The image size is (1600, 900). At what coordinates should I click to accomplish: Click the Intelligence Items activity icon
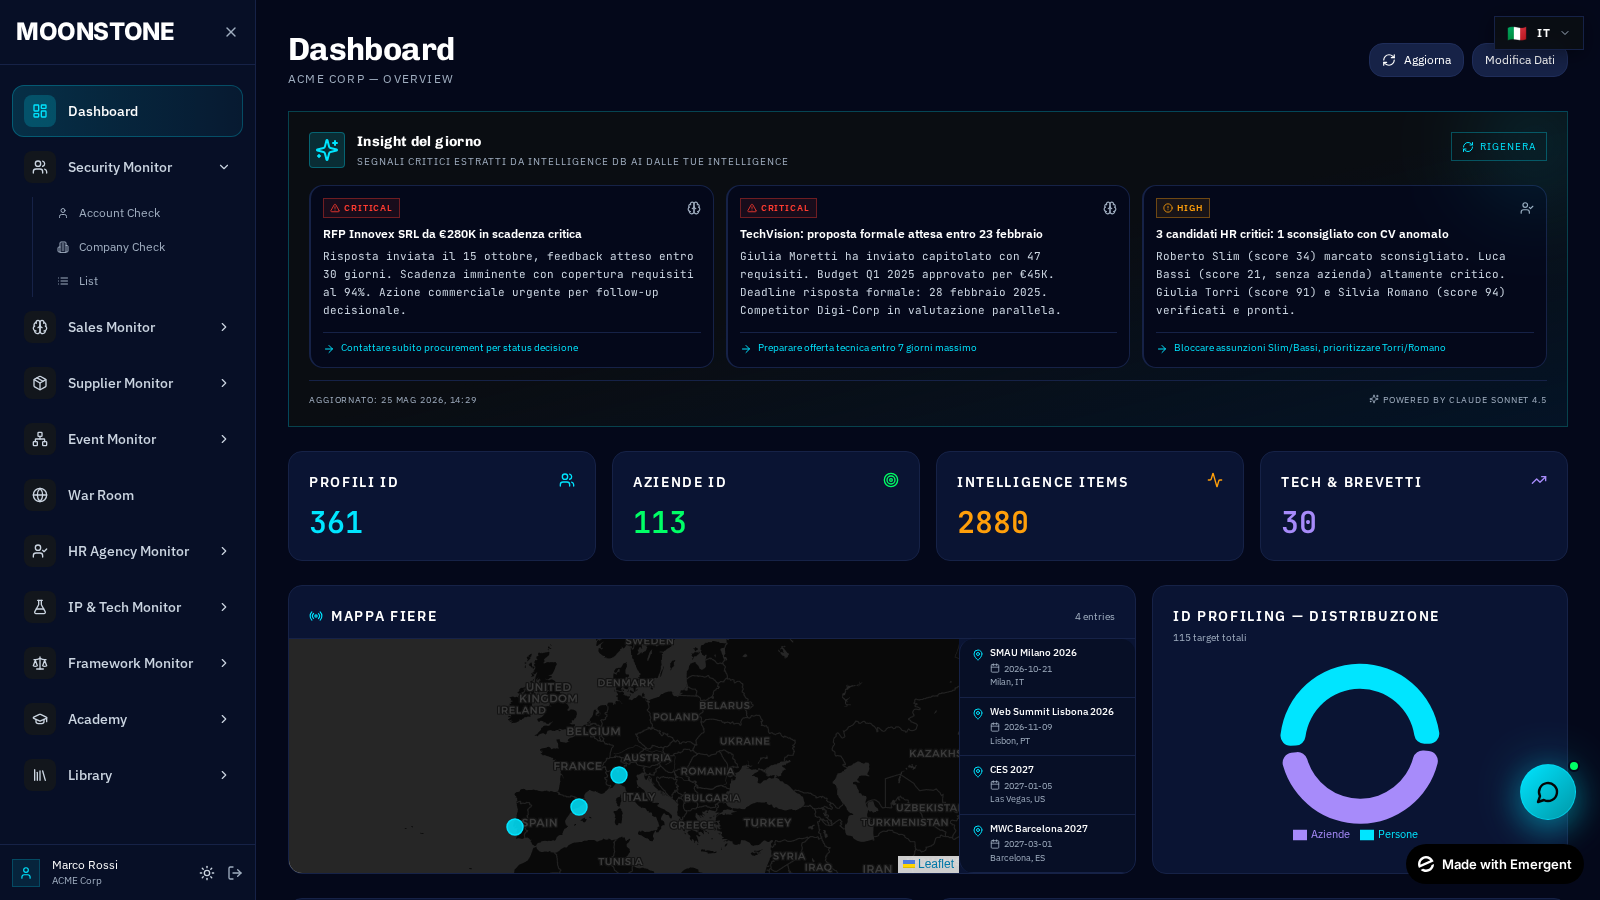(1215, 480)
